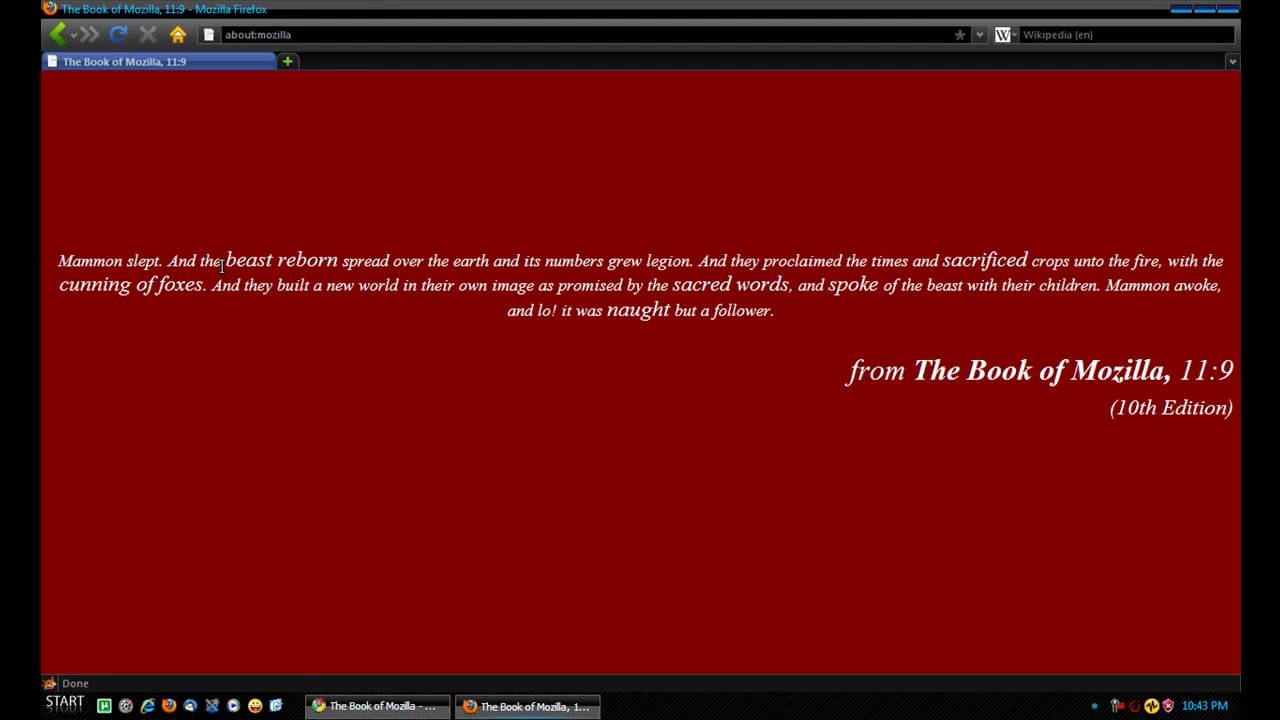Open the Wikipedia search engine selector
Viewport: 1280px width, 720px height.
(1005, 34)
